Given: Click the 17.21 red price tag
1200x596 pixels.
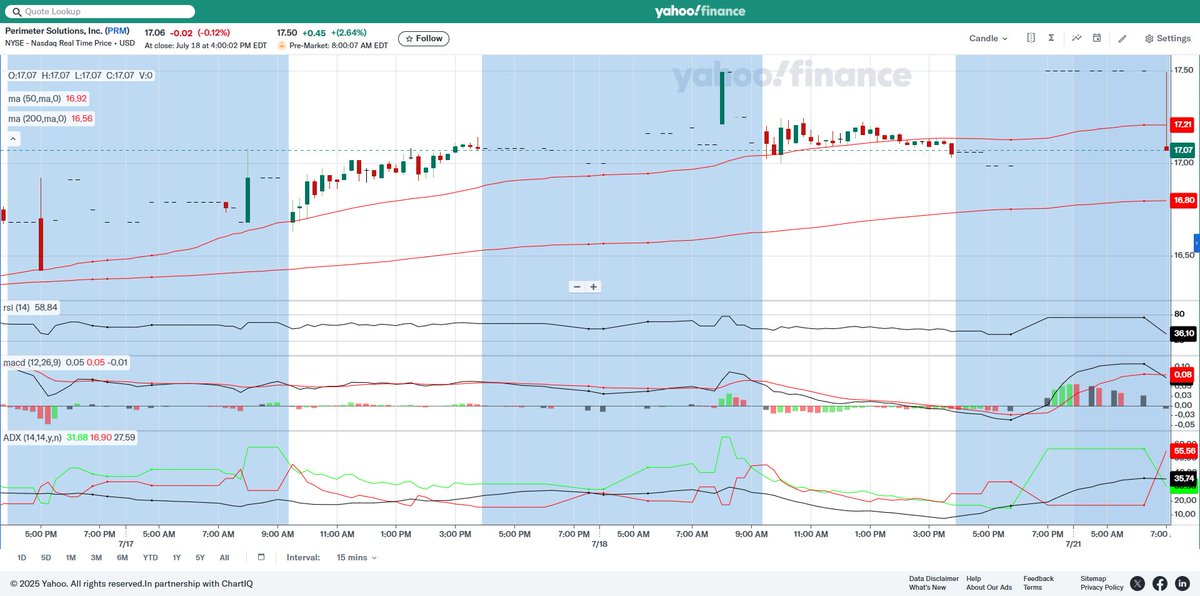Looking at the screenshot, I should tap(1183, 124).
